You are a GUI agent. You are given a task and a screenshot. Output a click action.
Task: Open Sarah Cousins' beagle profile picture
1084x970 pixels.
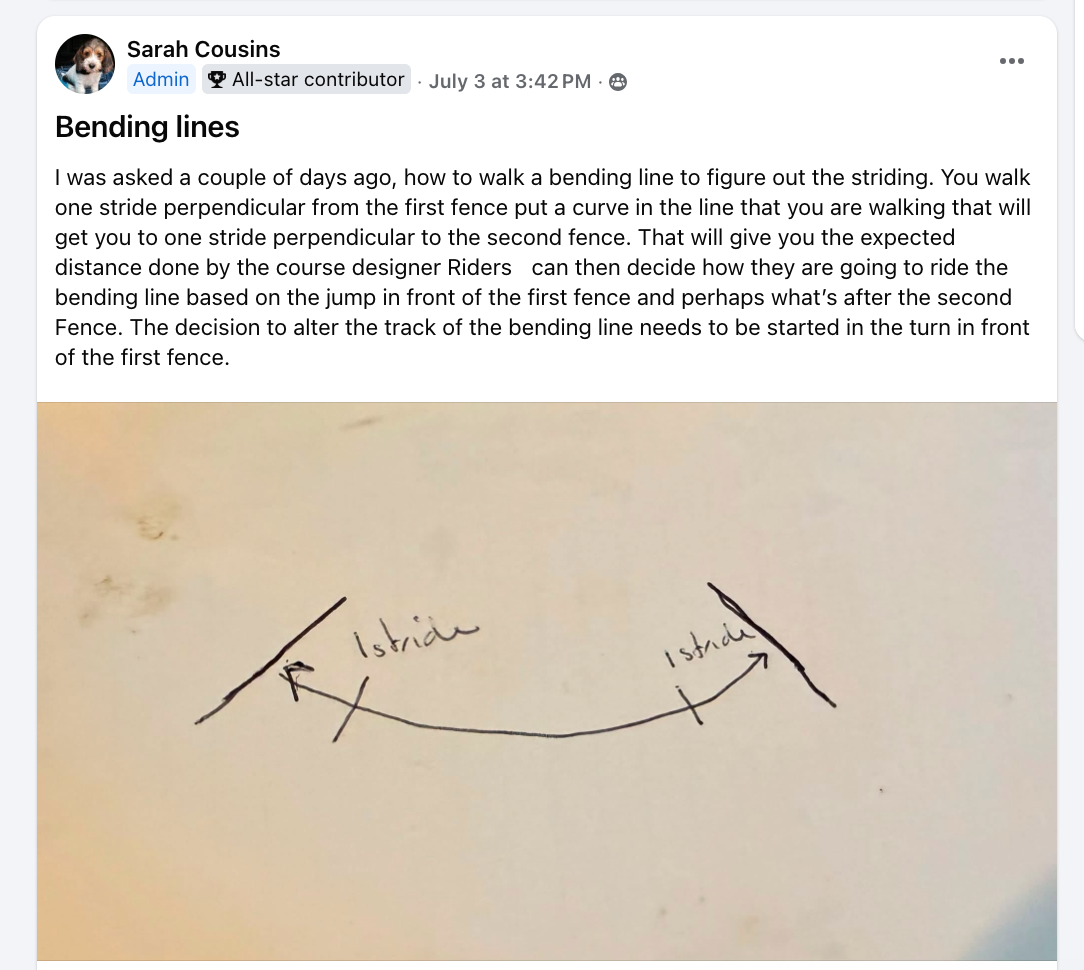coord(85,64)
